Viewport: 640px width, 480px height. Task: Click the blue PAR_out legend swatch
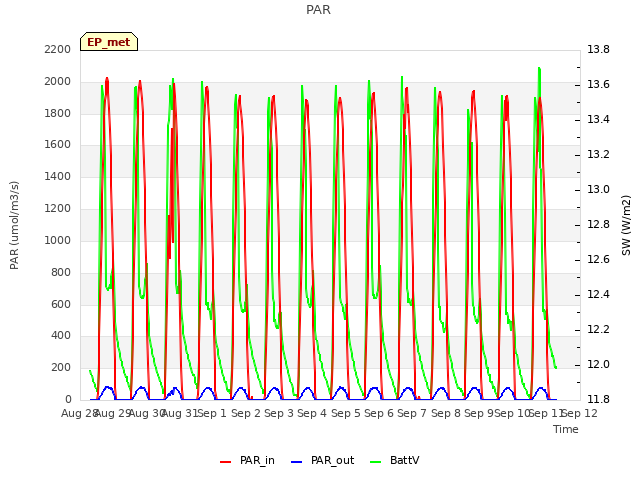[296, 462]
